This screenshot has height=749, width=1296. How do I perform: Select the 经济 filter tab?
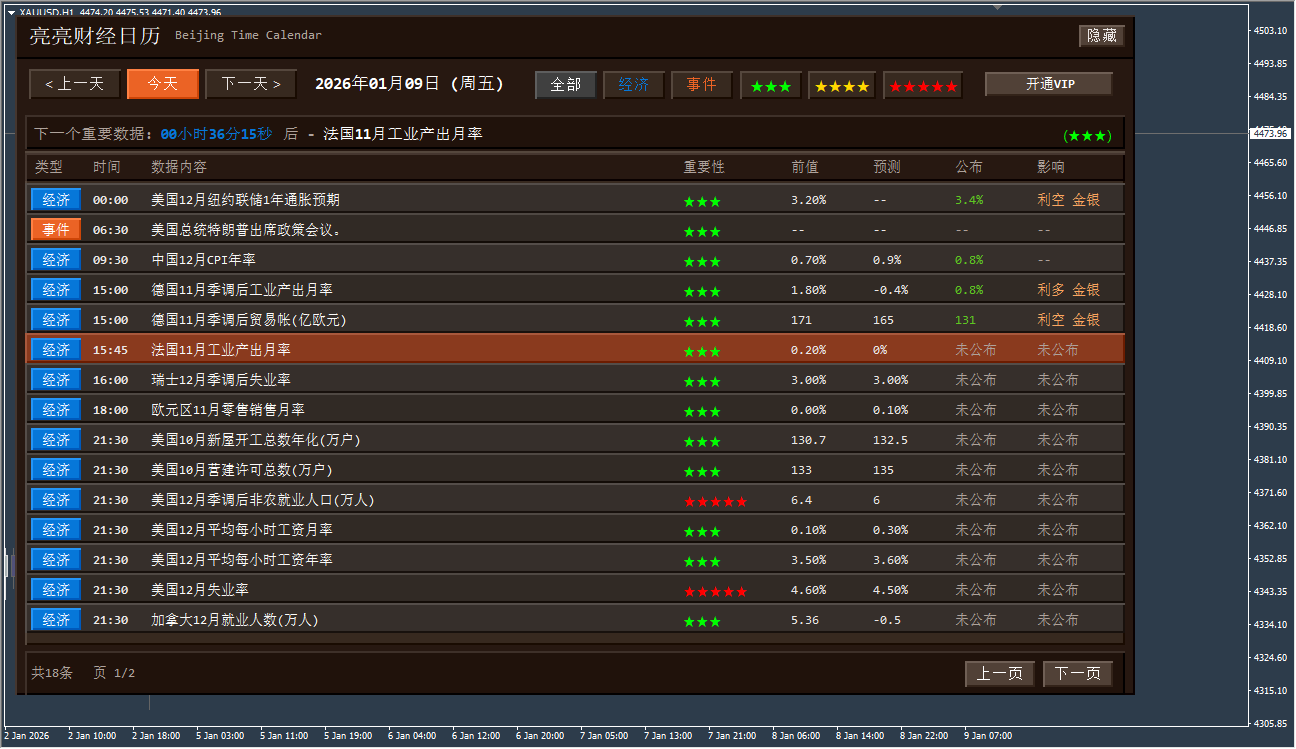(634, 85)
